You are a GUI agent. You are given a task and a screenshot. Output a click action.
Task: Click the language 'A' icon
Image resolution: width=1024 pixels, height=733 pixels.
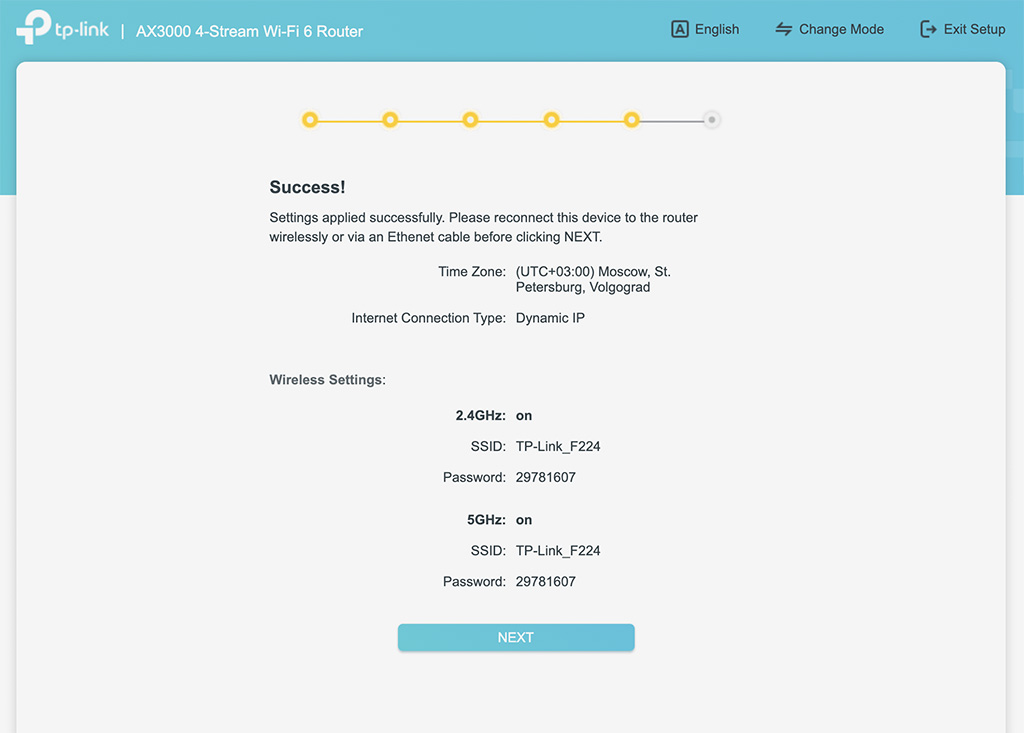click(x=680, y=29)
